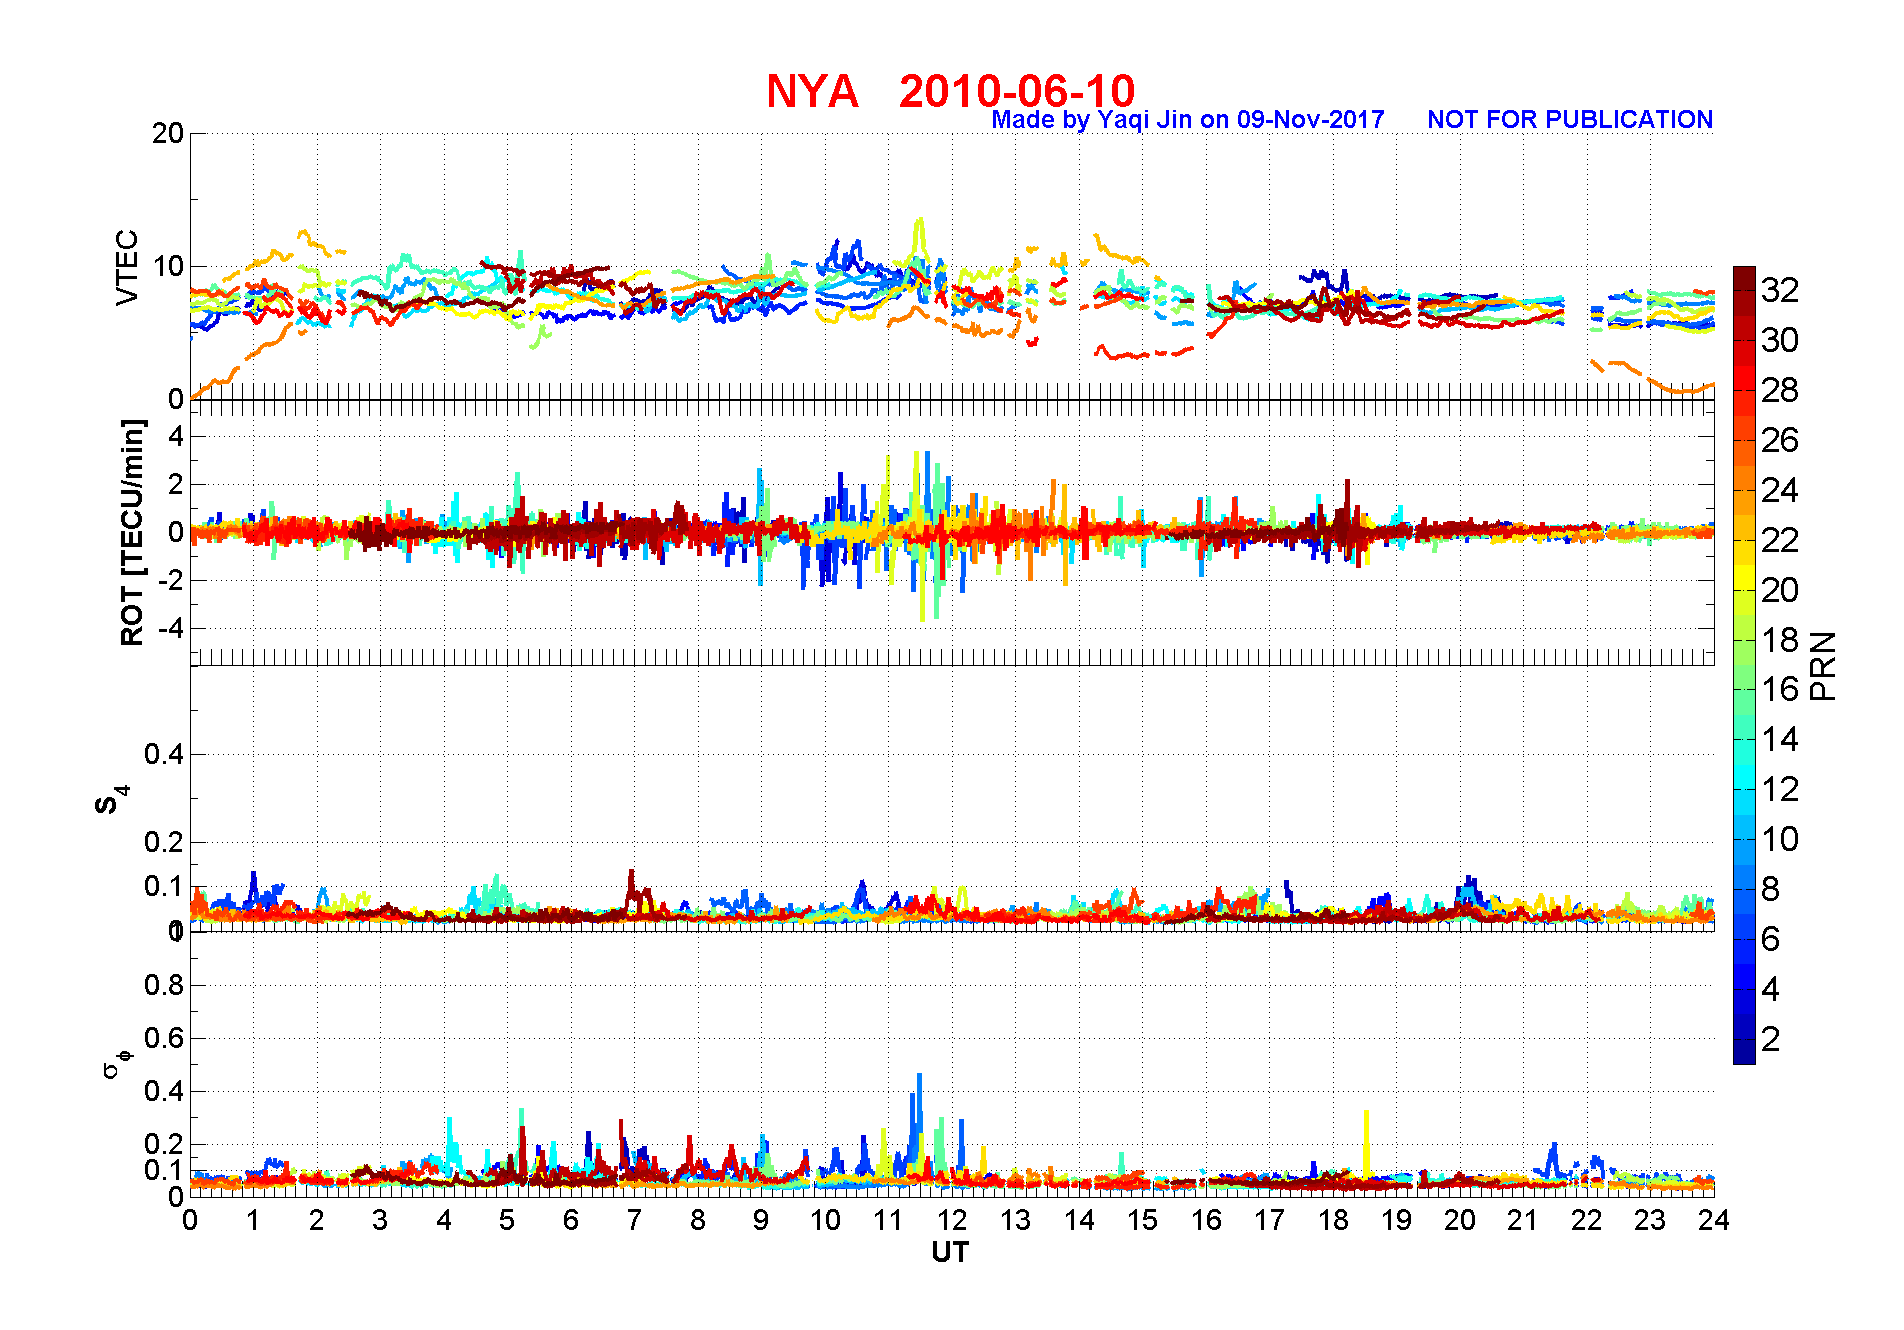Click colorbar tick label 2

tap(1771, 1039)
